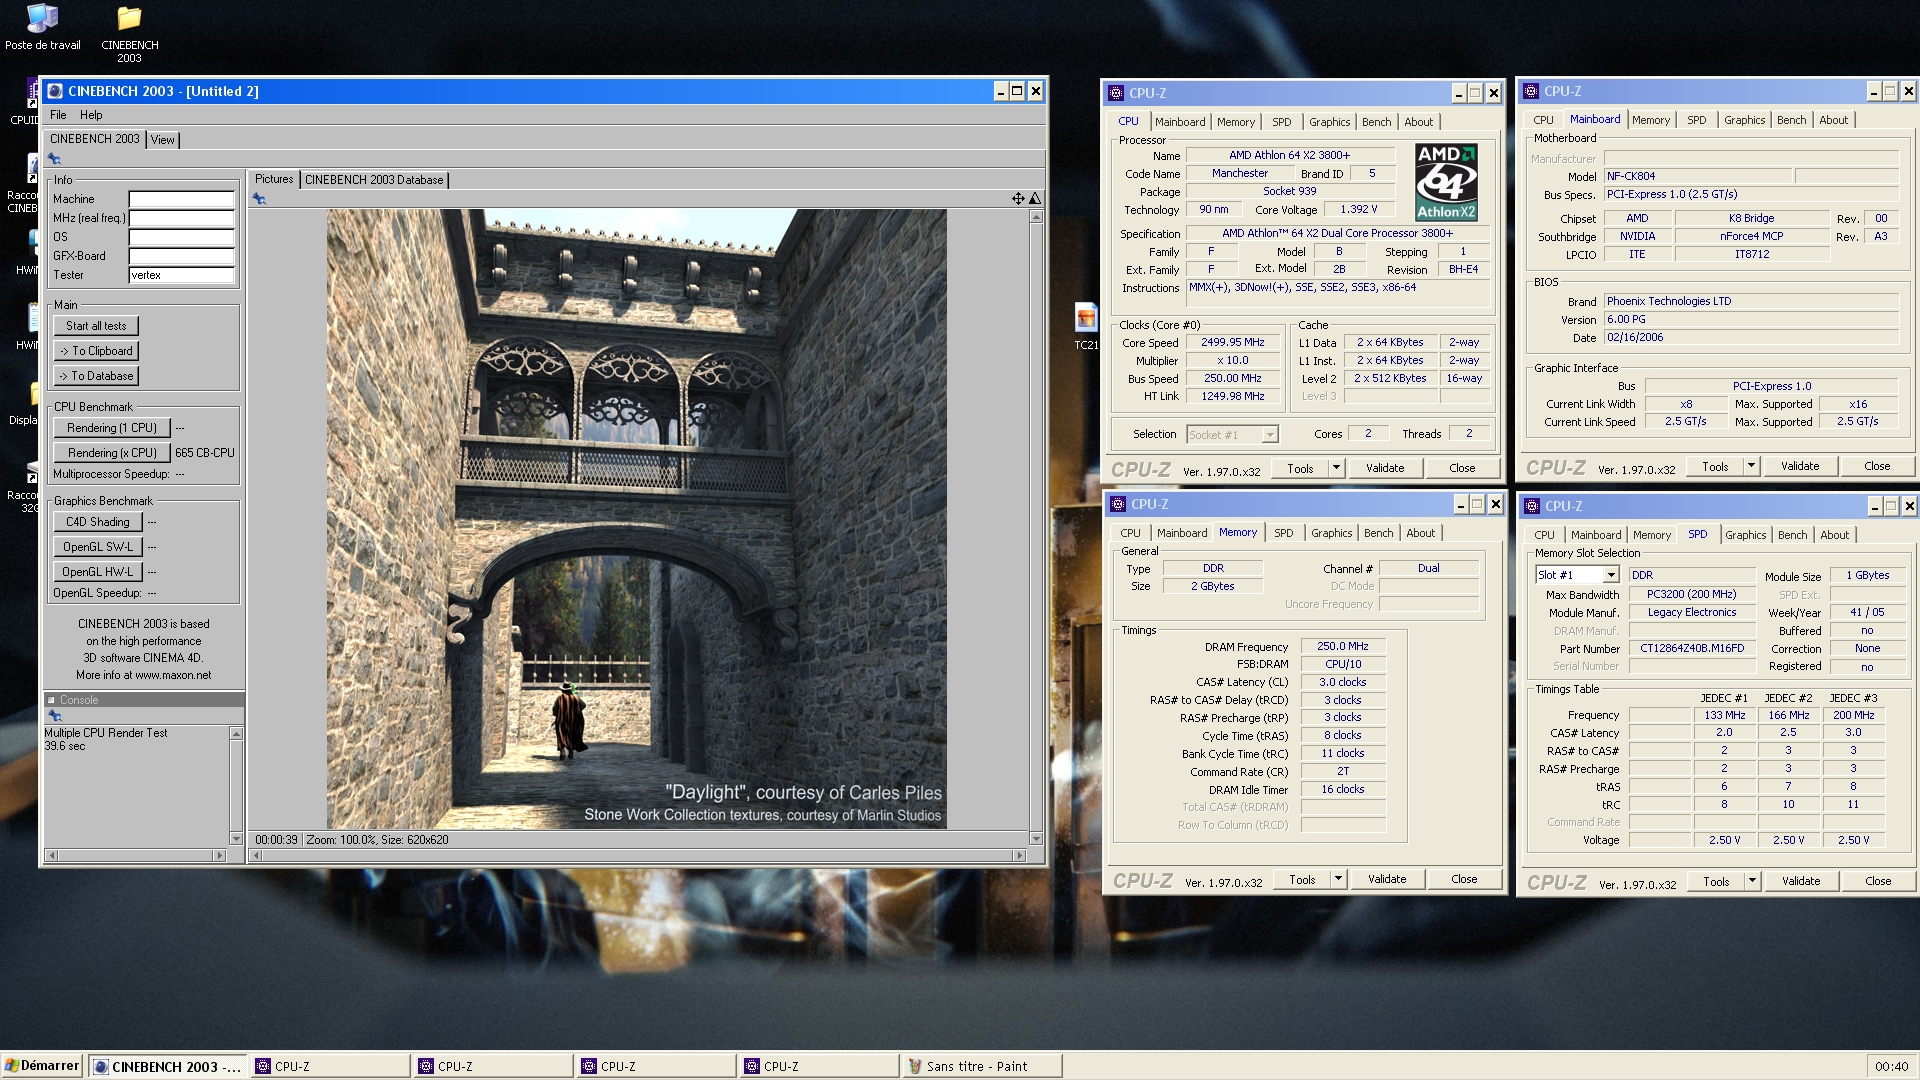The width and height of the screenshot is (1920, 1080).
Task: Open Tools dropdown arrow in CPU-Z SPD window
Action: click(x=1751, y=881)
